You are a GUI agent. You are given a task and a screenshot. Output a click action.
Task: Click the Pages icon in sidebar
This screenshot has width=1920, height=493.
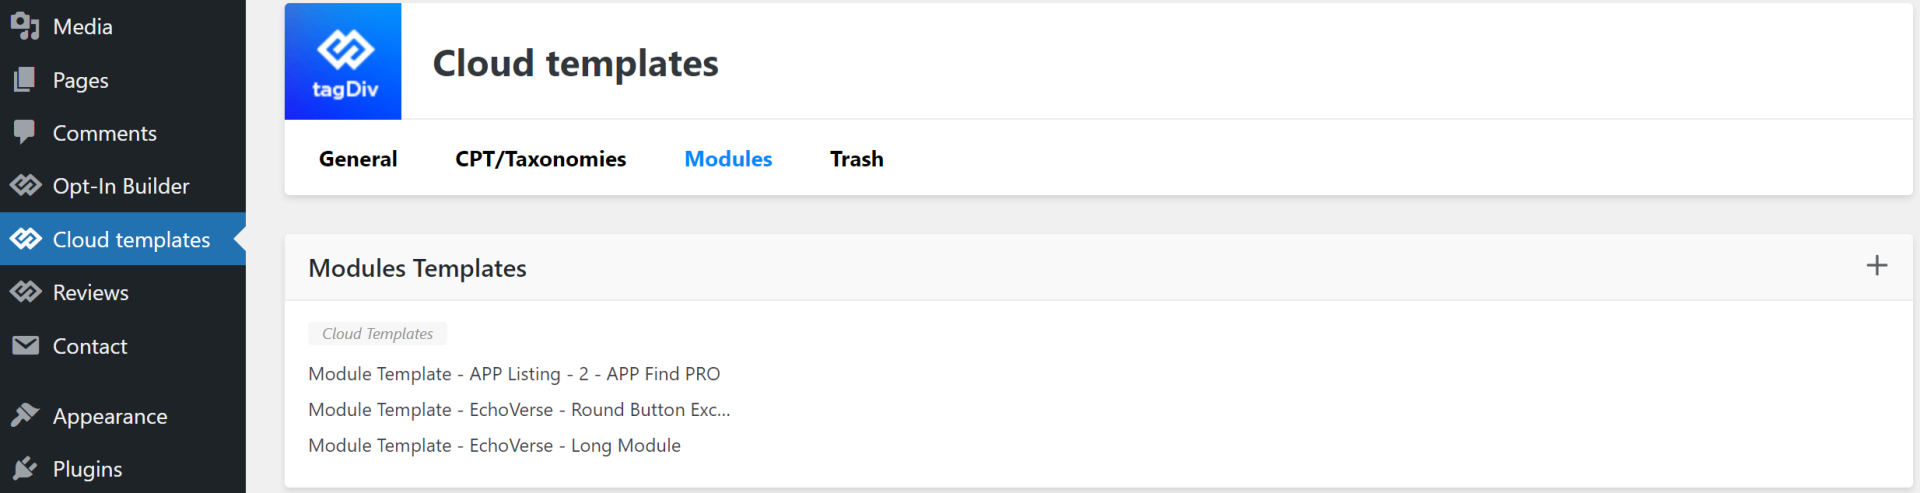coord(25,80)
